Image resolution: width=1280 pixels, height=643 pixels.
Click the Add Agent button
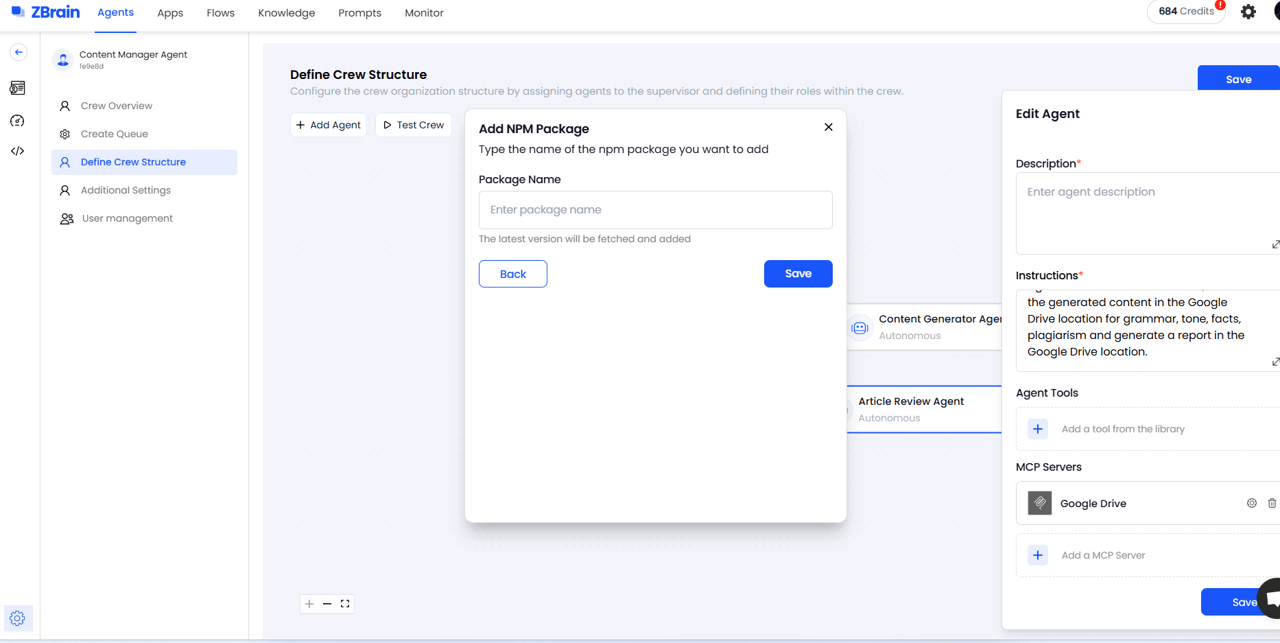[328, 125]
